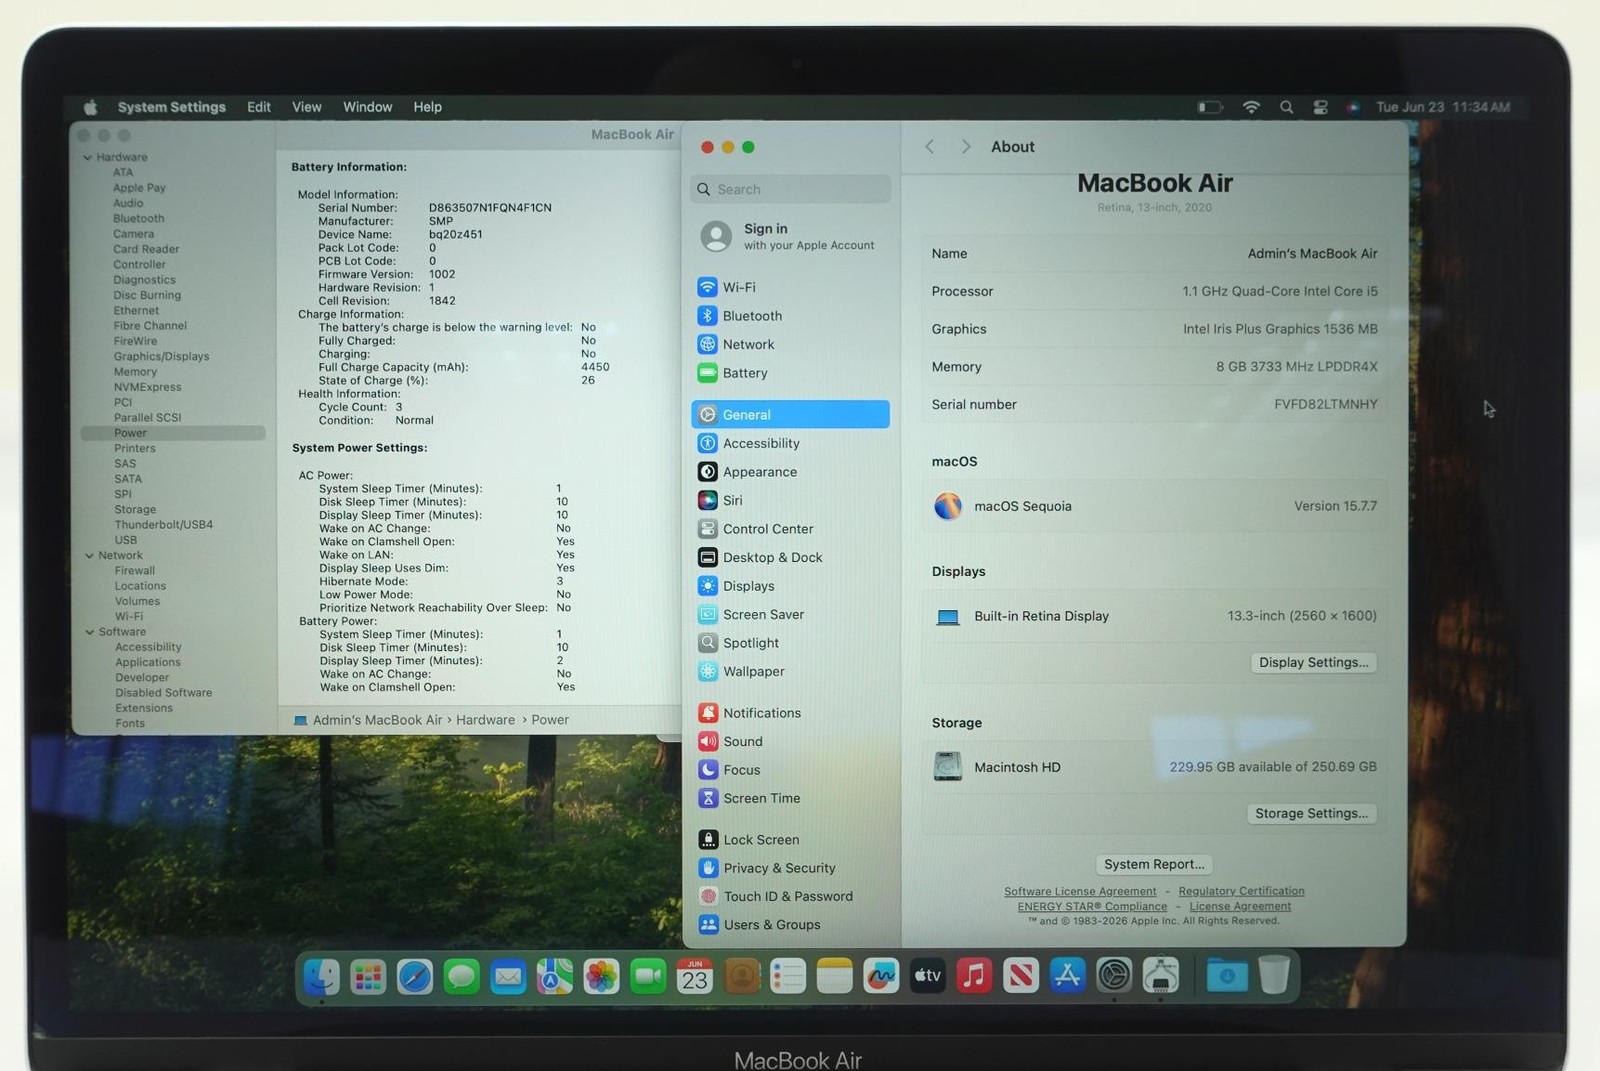Open Trash in the Dock
Image resolution: width=1600 pixels, height=1071 pixels.
tap(1273, 975)
